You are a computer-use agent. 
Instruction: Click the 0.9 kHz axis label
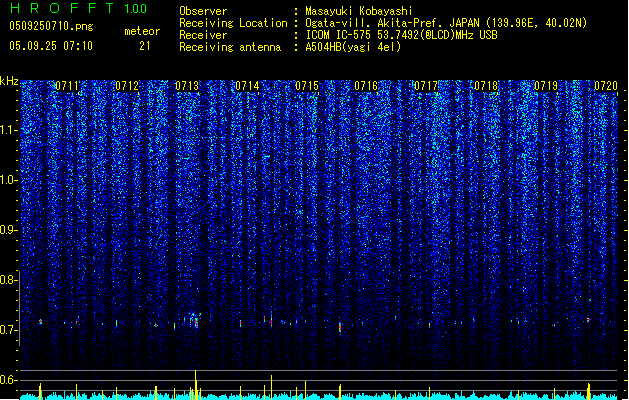coord(9,230)
